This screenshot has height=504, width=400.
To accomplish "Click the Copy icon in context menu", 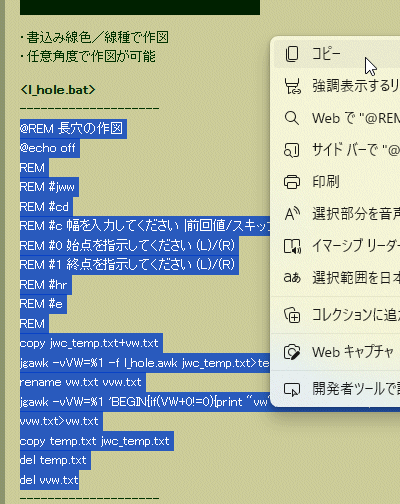I will [x=292, y=54].
